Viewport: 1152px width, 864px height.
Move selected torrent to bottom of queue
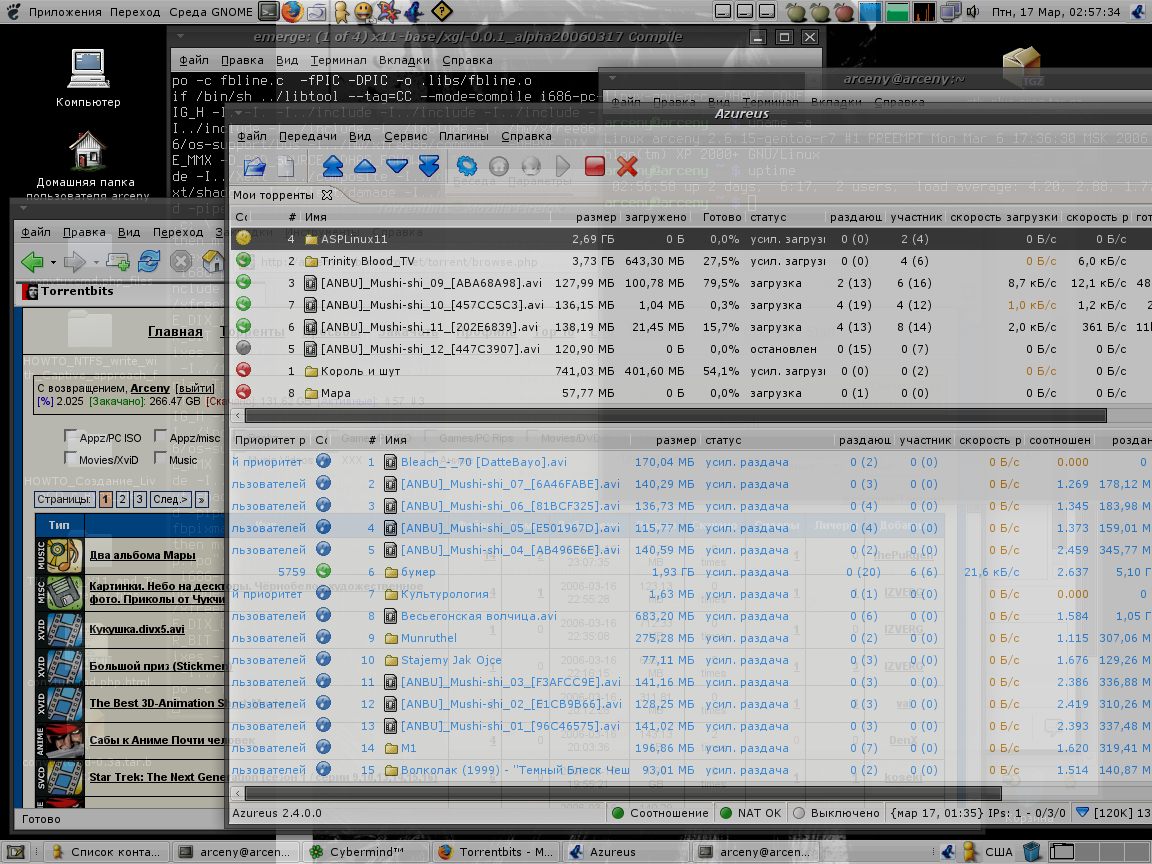(429, 166)
